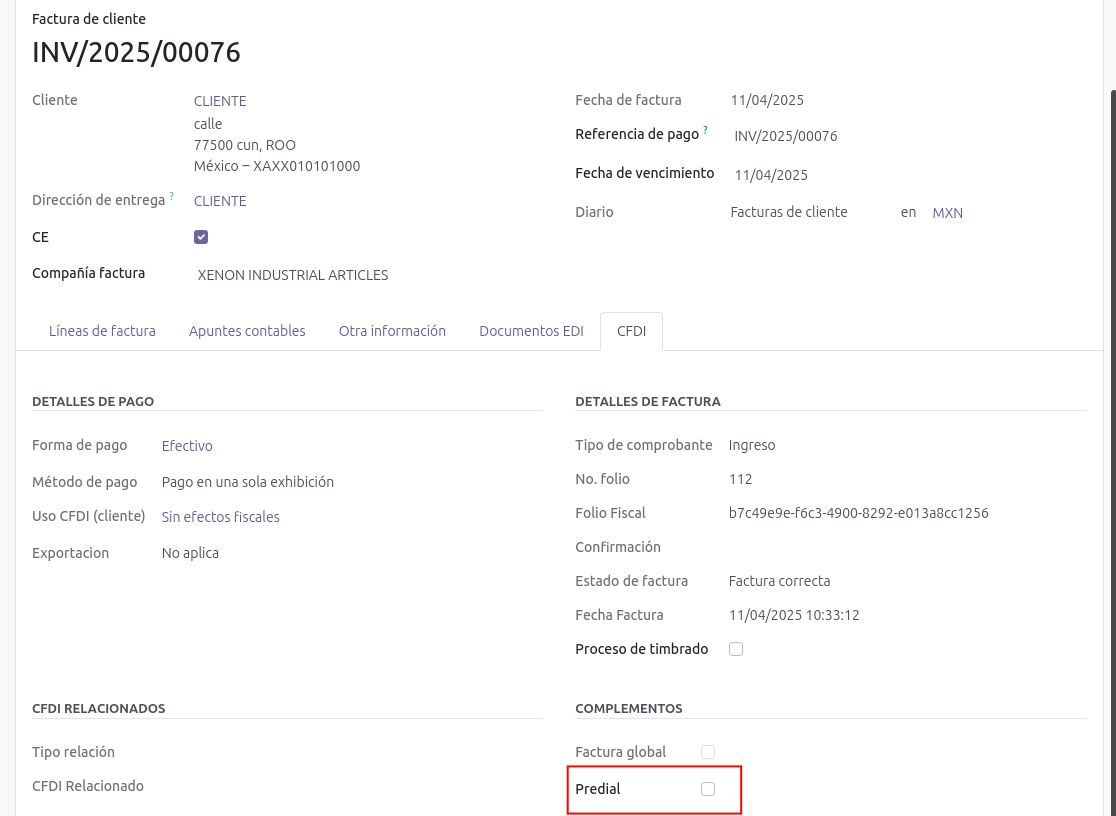
Task: Open Efectivo payment form link
Action: [x=187, y=446]
